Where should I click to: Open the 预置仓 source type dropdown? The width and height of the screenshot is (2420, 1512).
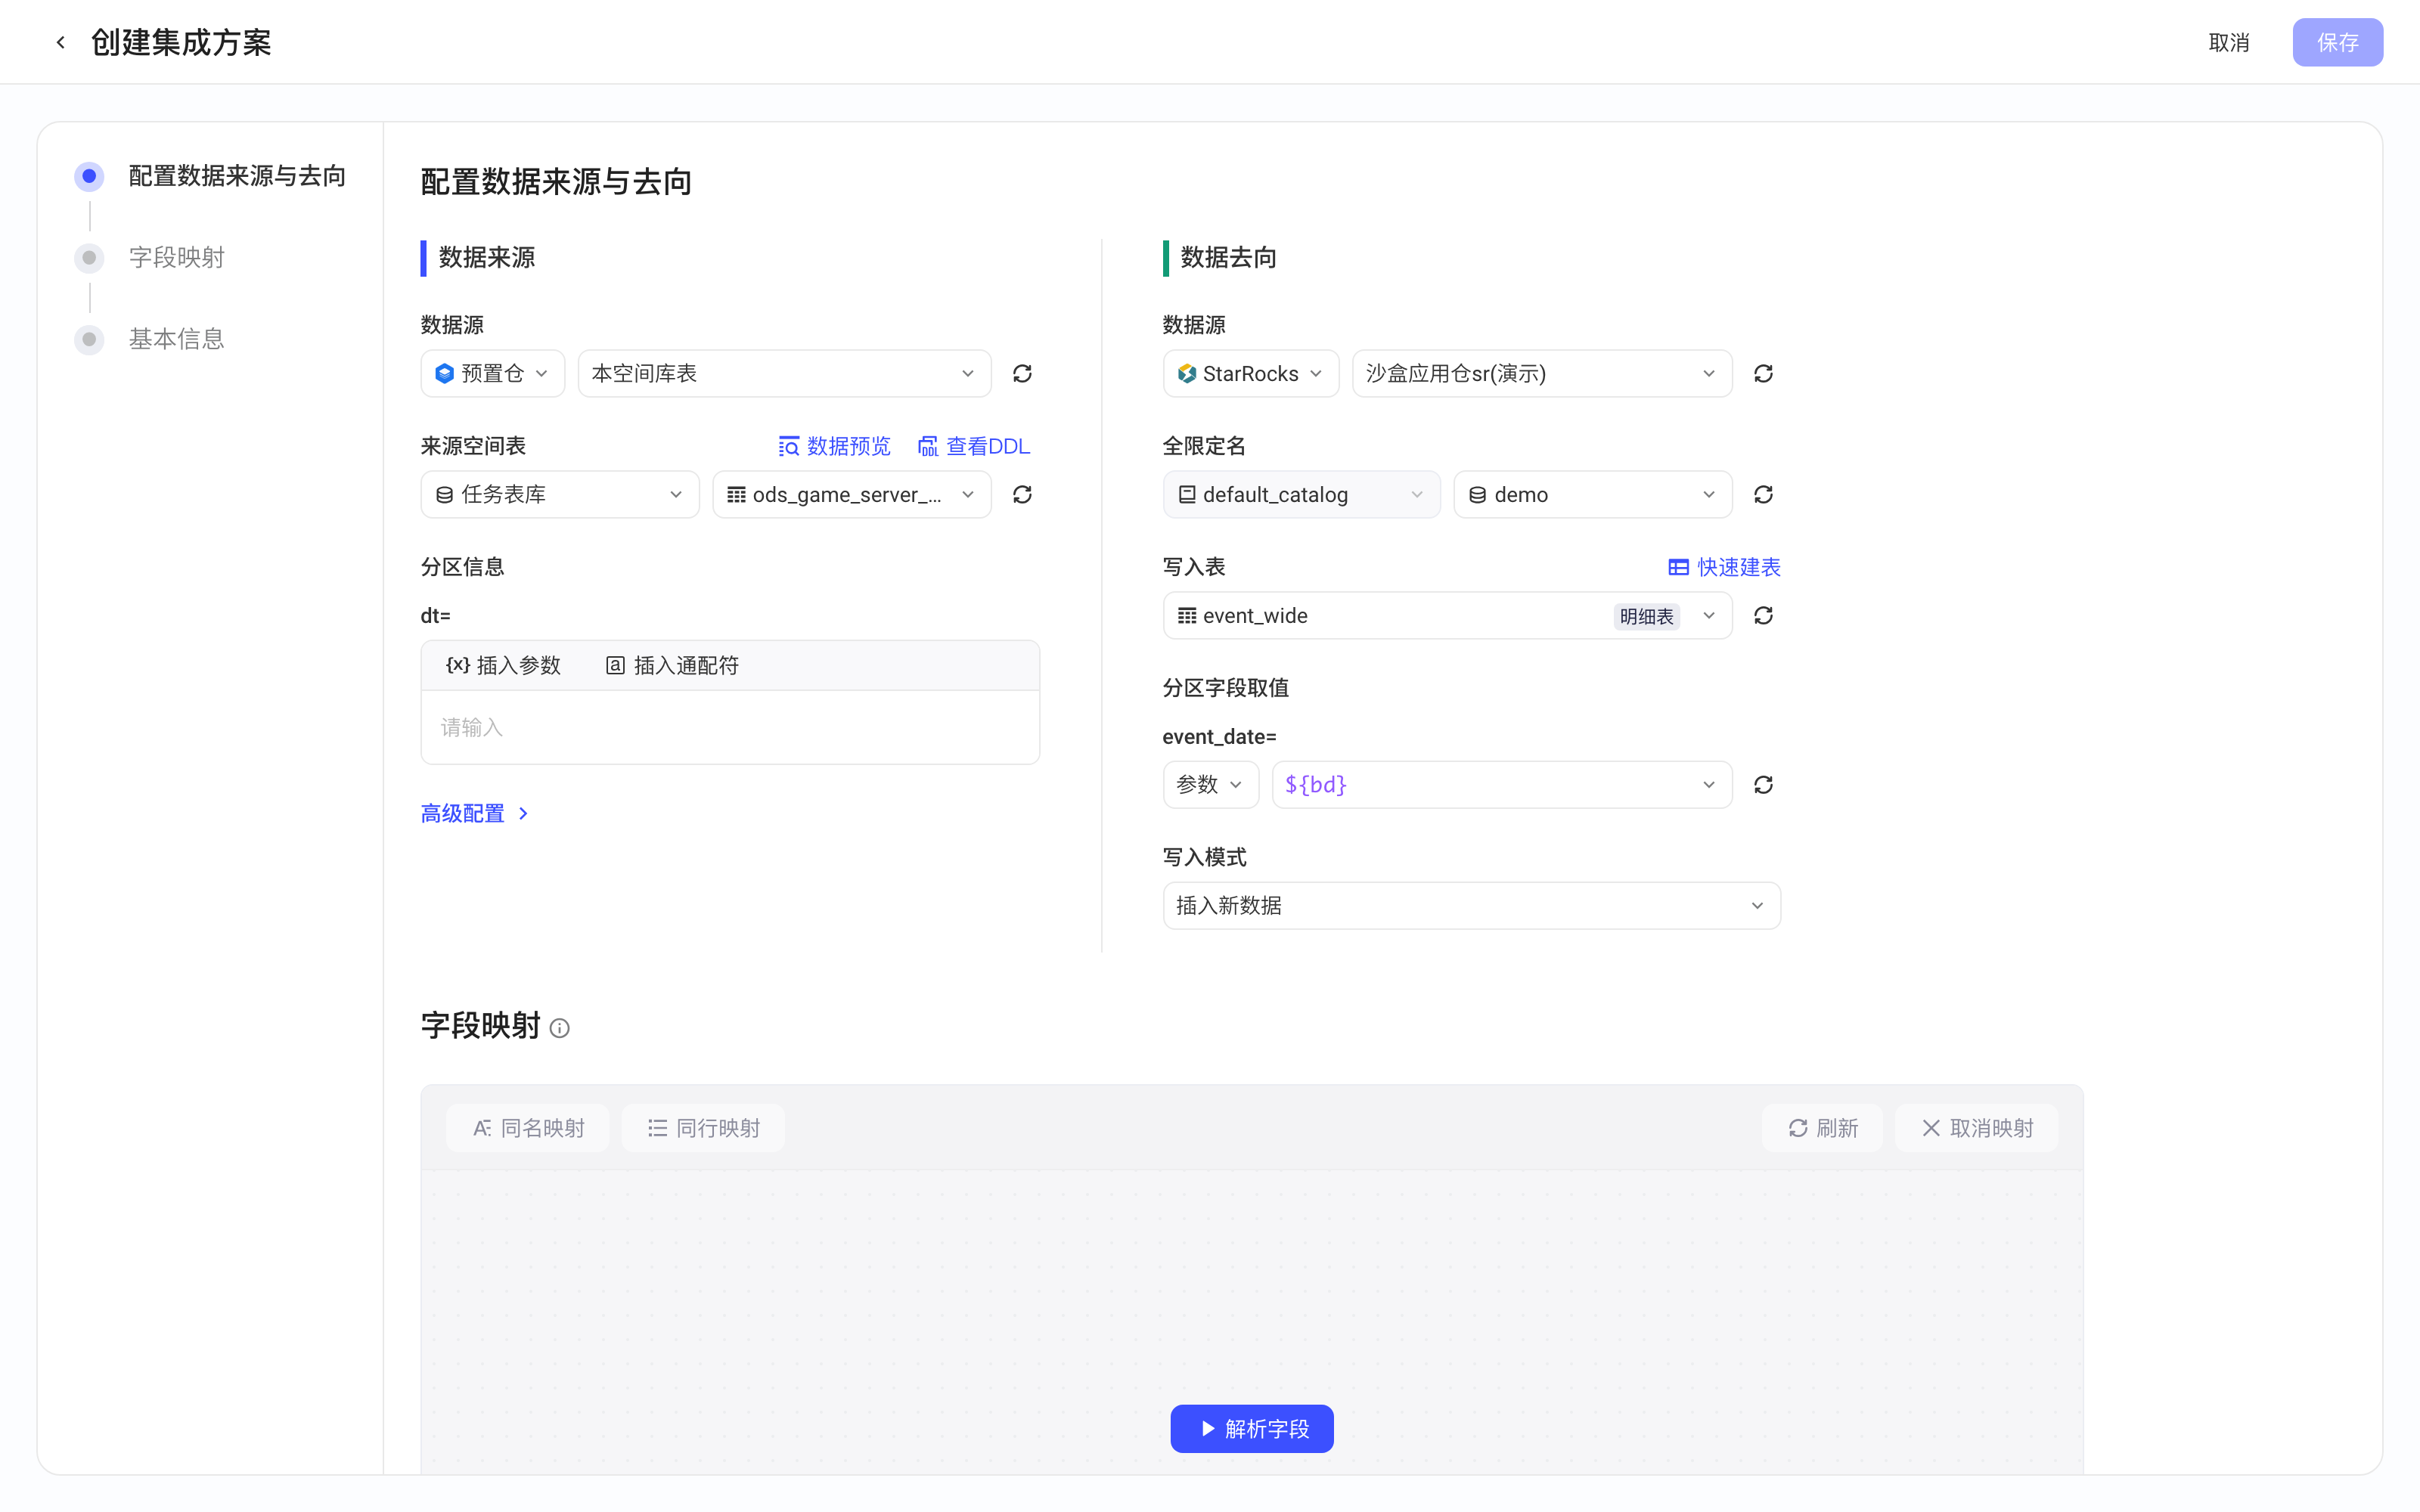(492, 373)
